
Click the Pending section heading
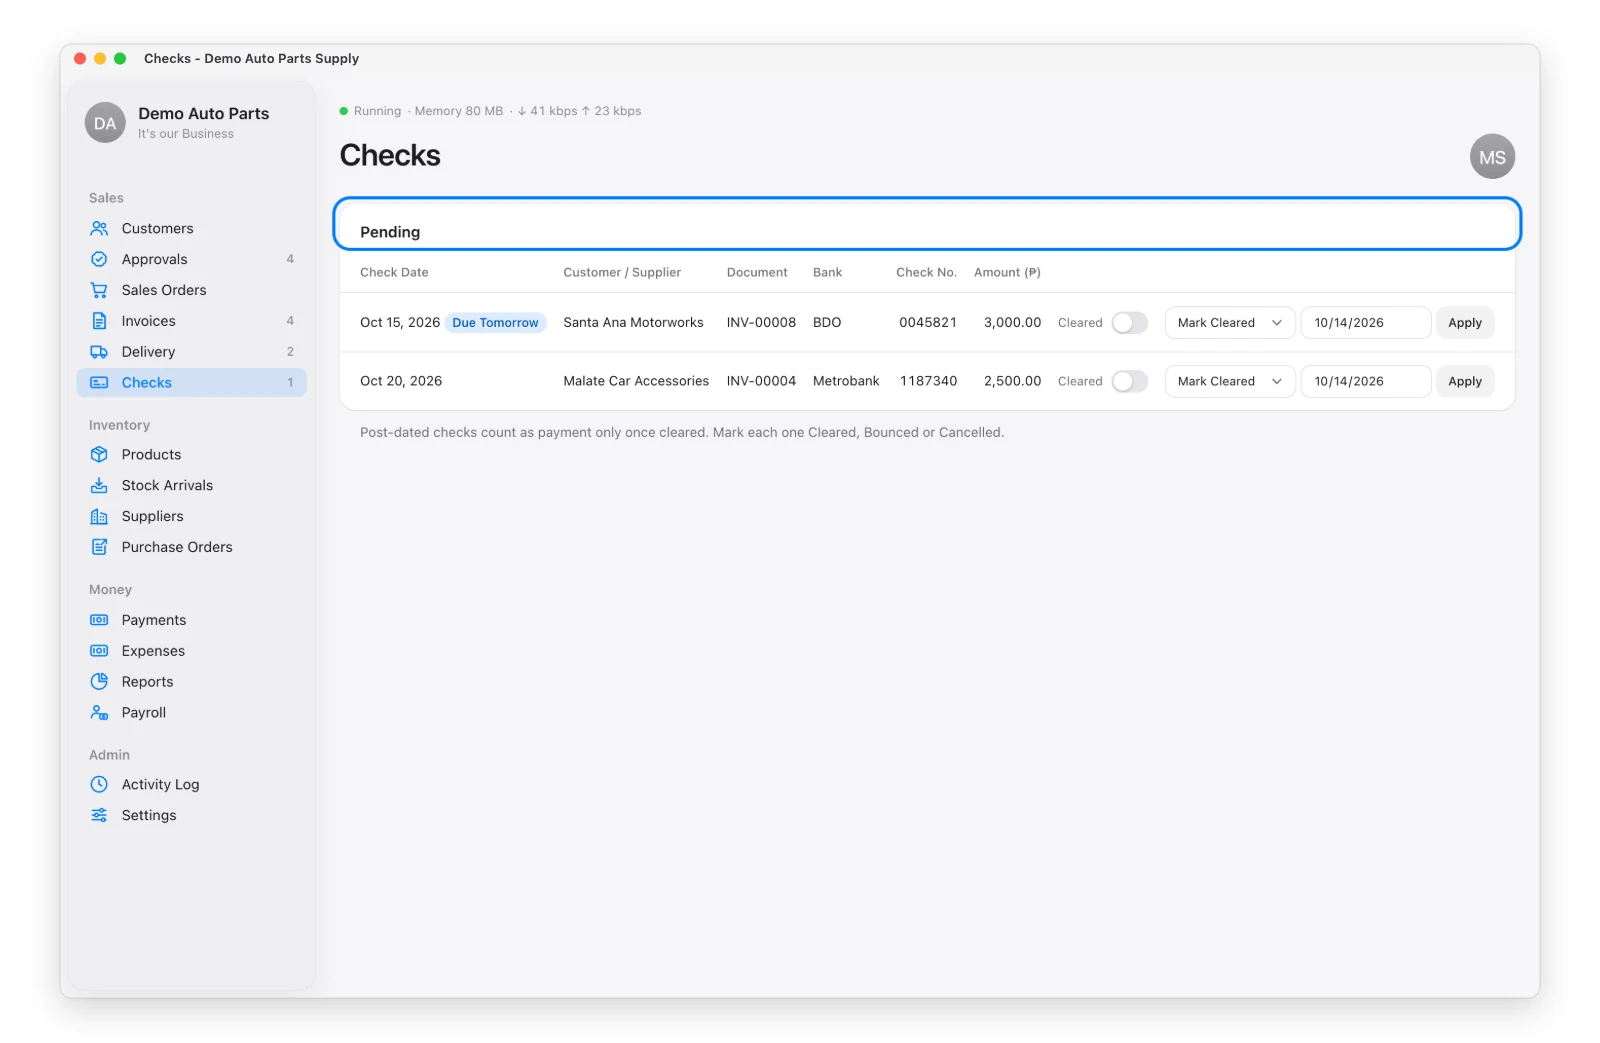390,232
